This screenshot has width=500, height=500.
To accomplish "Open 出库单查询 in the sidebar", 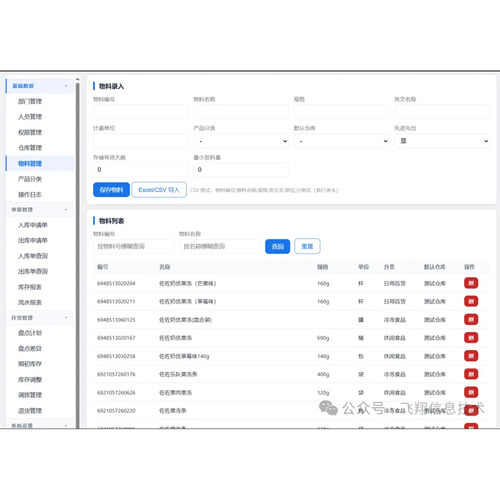I will tap(33, 271).
